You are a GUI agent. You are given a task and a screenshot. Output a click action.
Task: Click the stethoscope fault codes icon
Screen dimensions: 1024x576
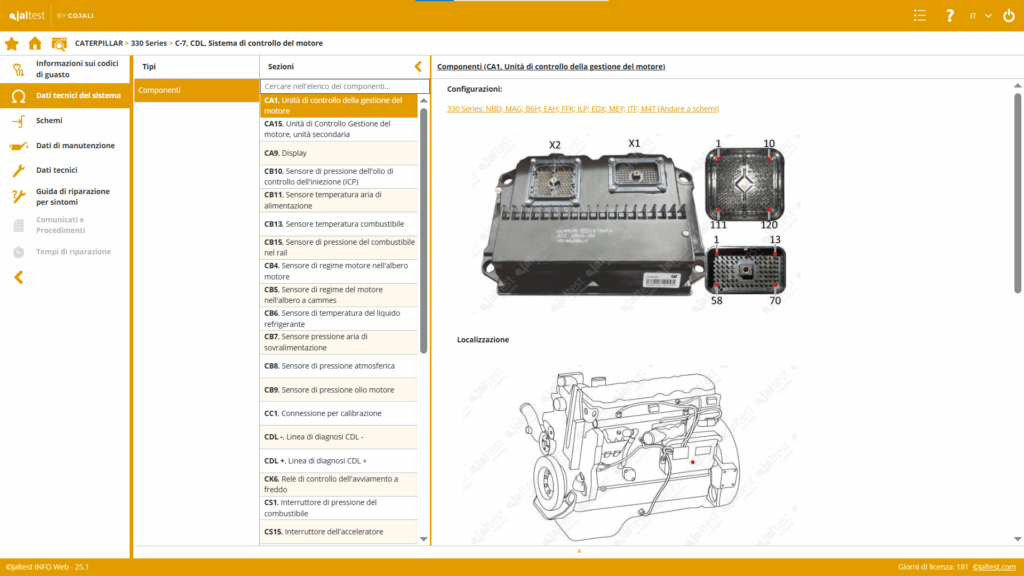pos(18,69)
